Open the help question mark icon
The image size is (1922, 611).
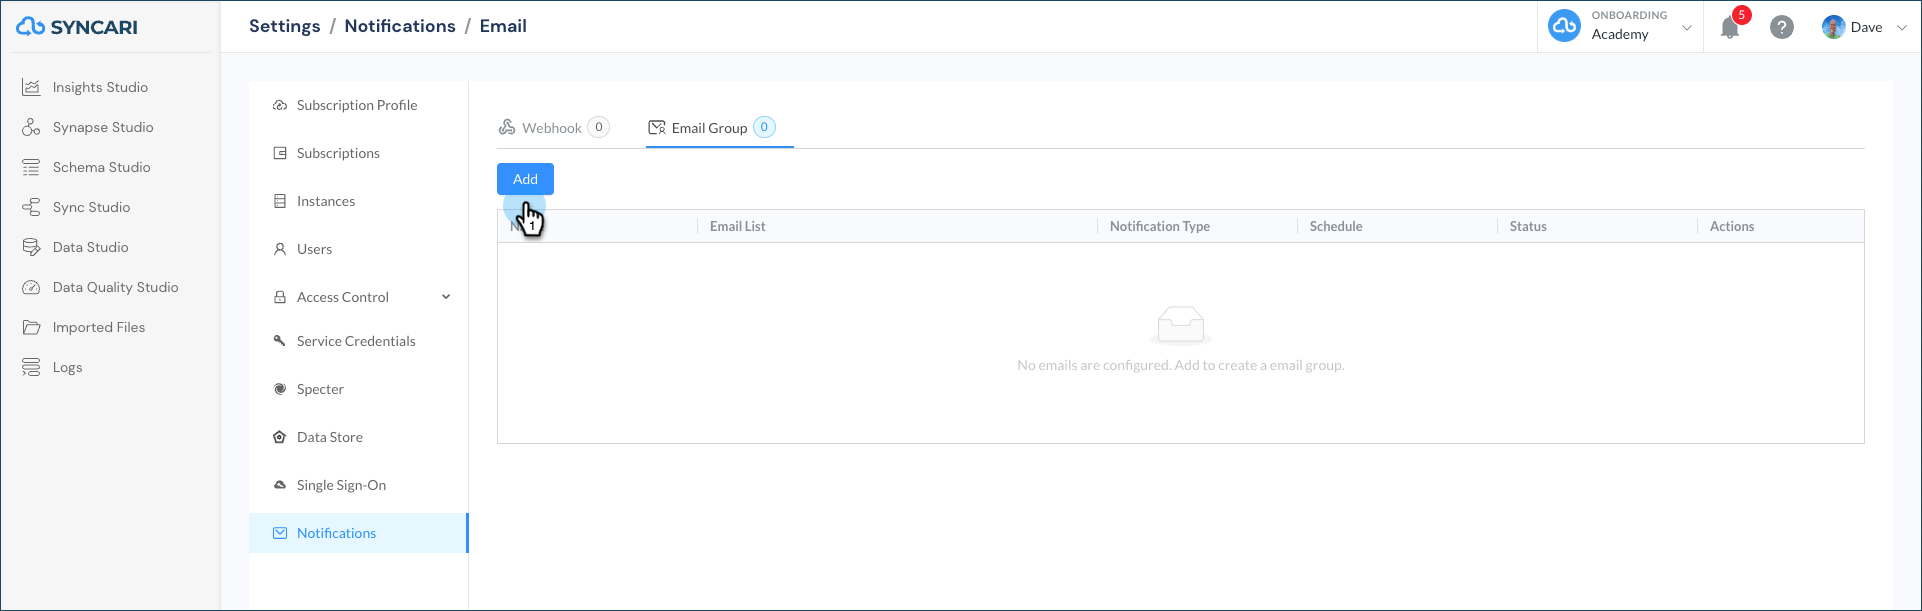[x=1781, y=27]
